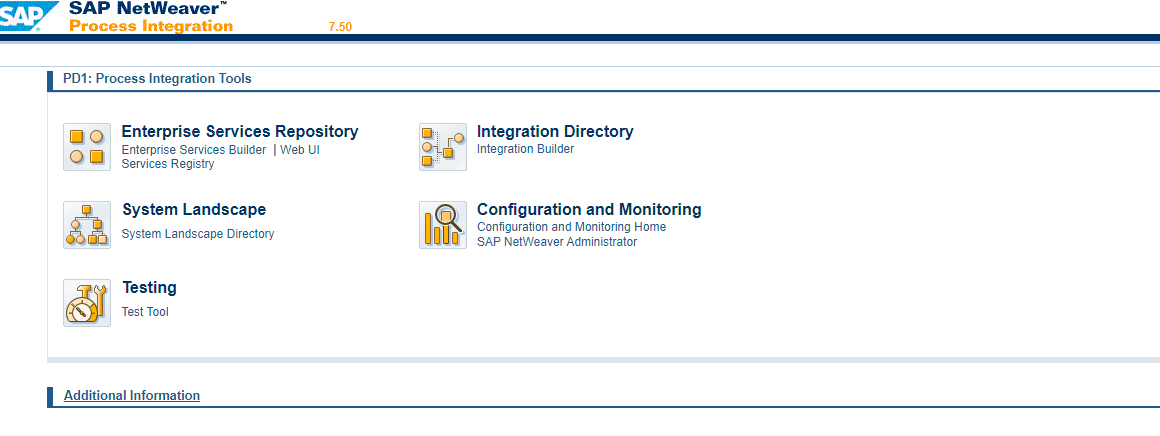Click the Enterprise Services Repository heading
This screenshot has width=1160, height=436.
[x=240, y=131]
